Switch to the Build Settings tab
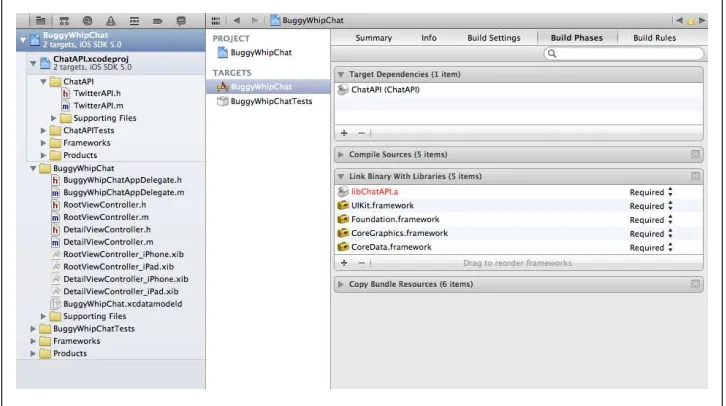The width and height of the screenshot is (726, 406). [x=494, y=38]
